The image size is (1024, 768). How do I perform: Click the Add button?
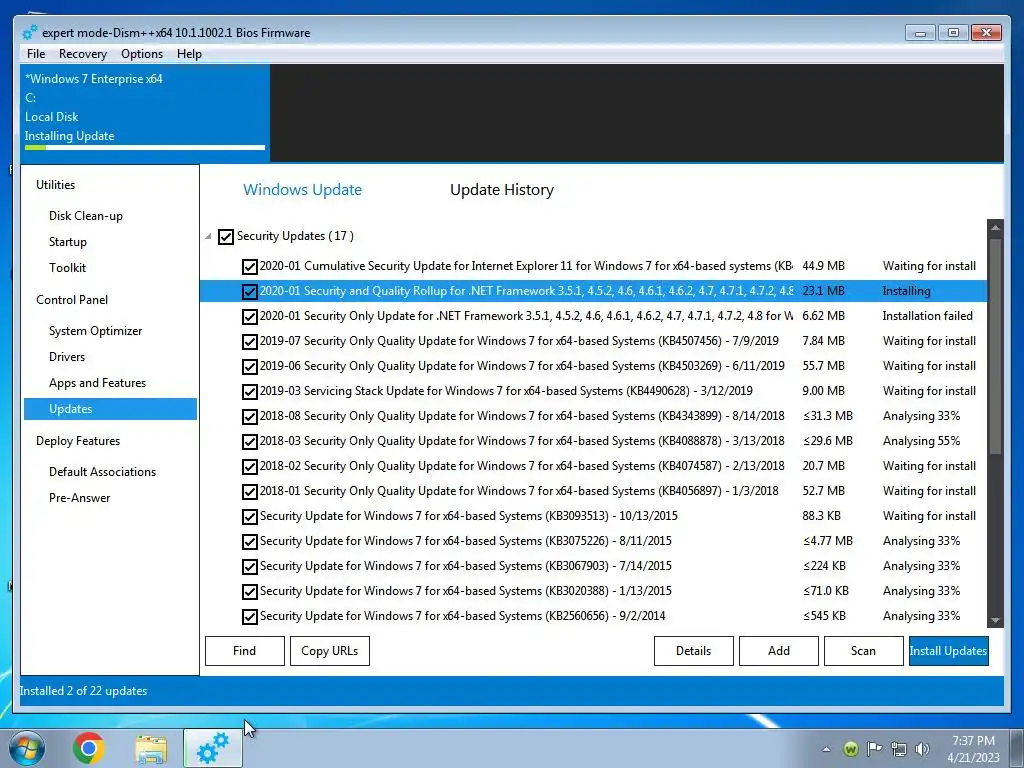(x=778, y=650)
